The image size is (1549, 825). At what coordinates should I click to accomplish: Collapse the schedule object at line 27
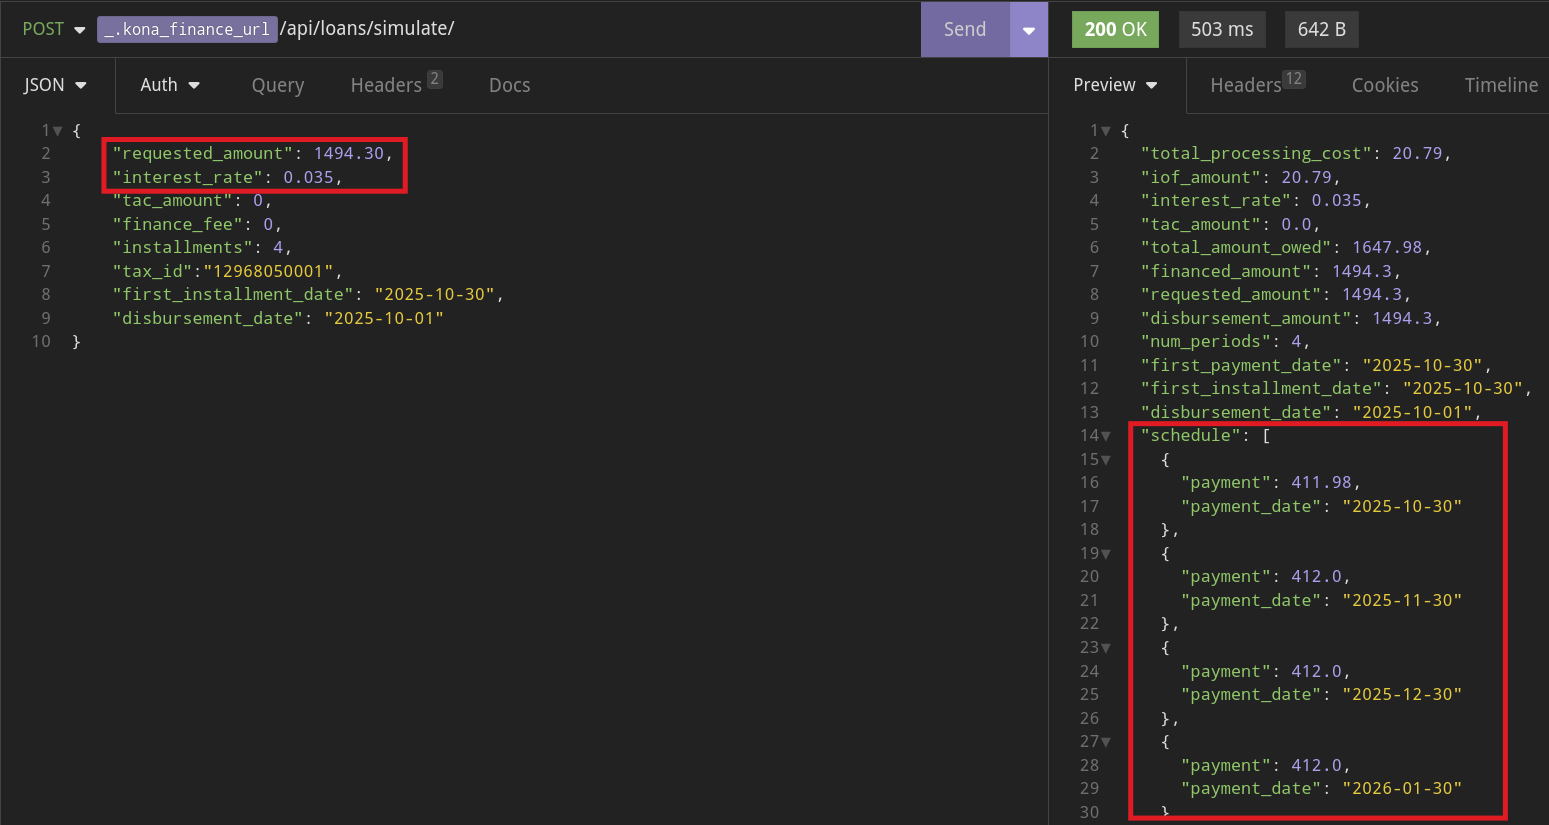tap(1105, 742)
